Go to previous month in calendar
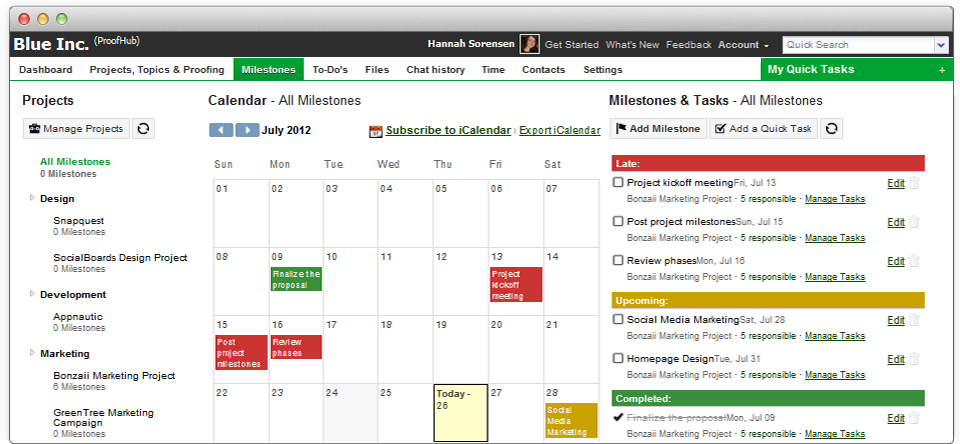Viewport: 960px width, 444px height. coord(221,130)
